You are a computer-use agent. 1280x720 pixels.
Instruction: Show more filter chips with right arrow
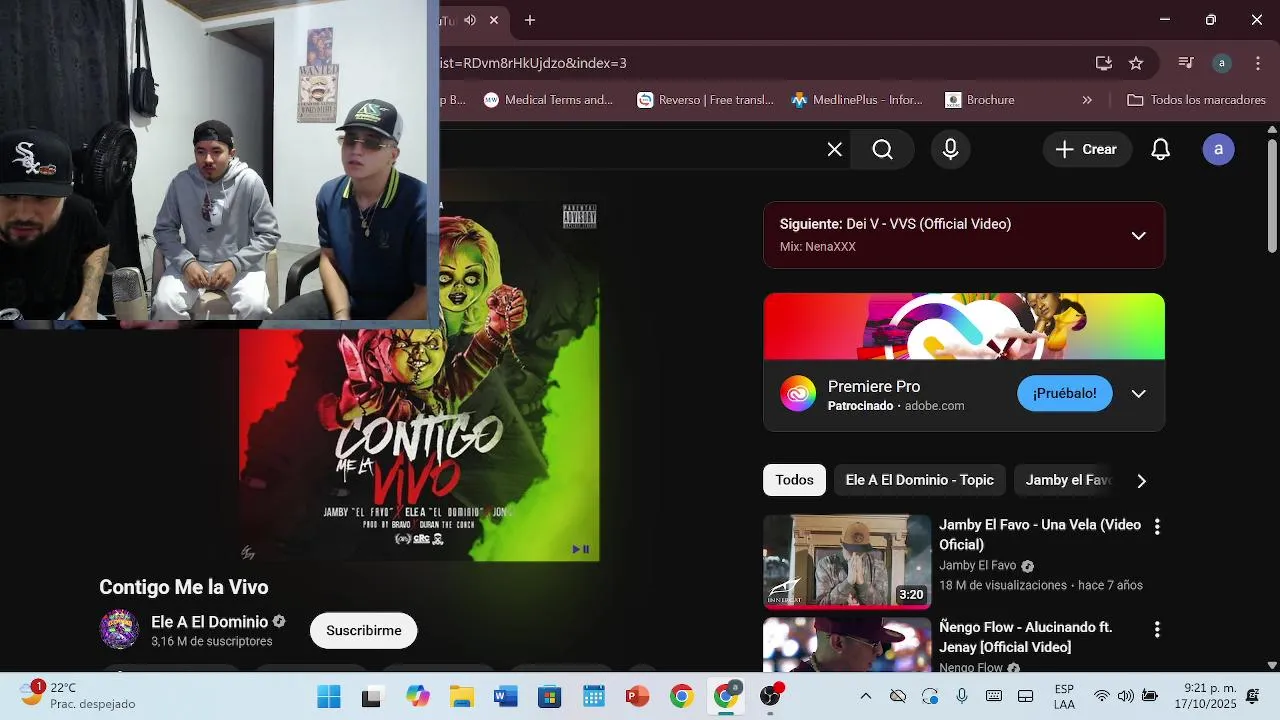coord(1141,480)
